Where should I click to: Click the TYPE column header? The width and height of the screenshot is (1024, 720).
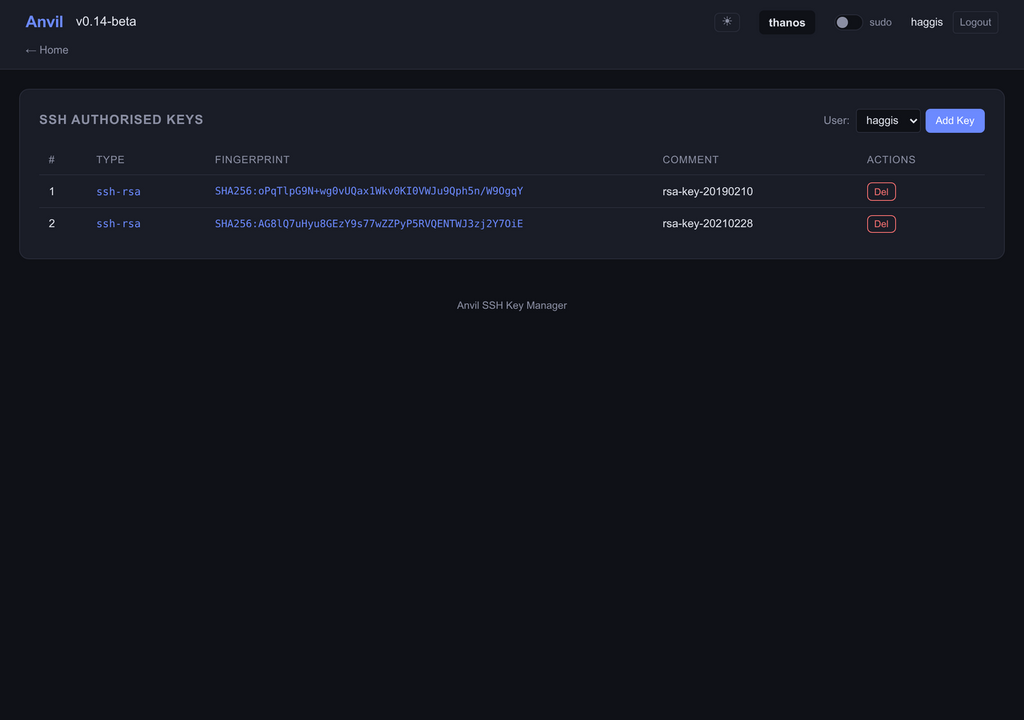[110, 159]
